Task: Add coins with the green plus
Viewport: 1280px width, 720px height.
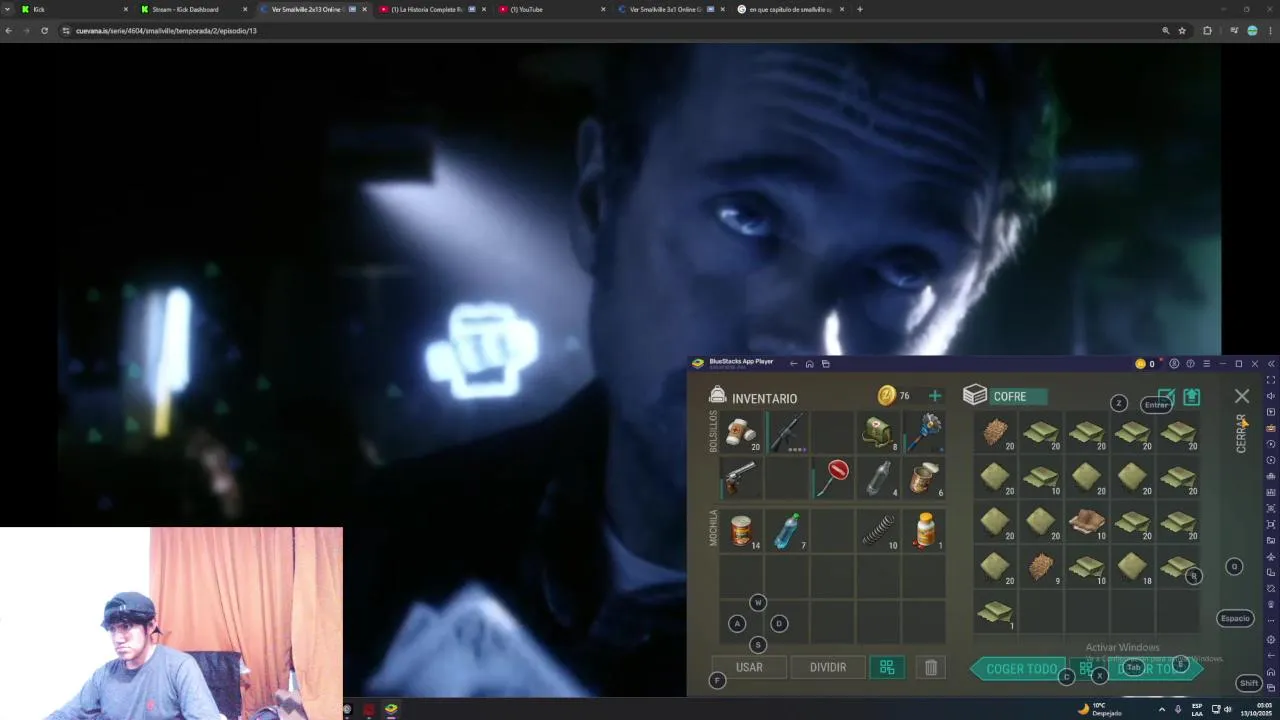Action: pyautogui.click(x=935, y=396)
